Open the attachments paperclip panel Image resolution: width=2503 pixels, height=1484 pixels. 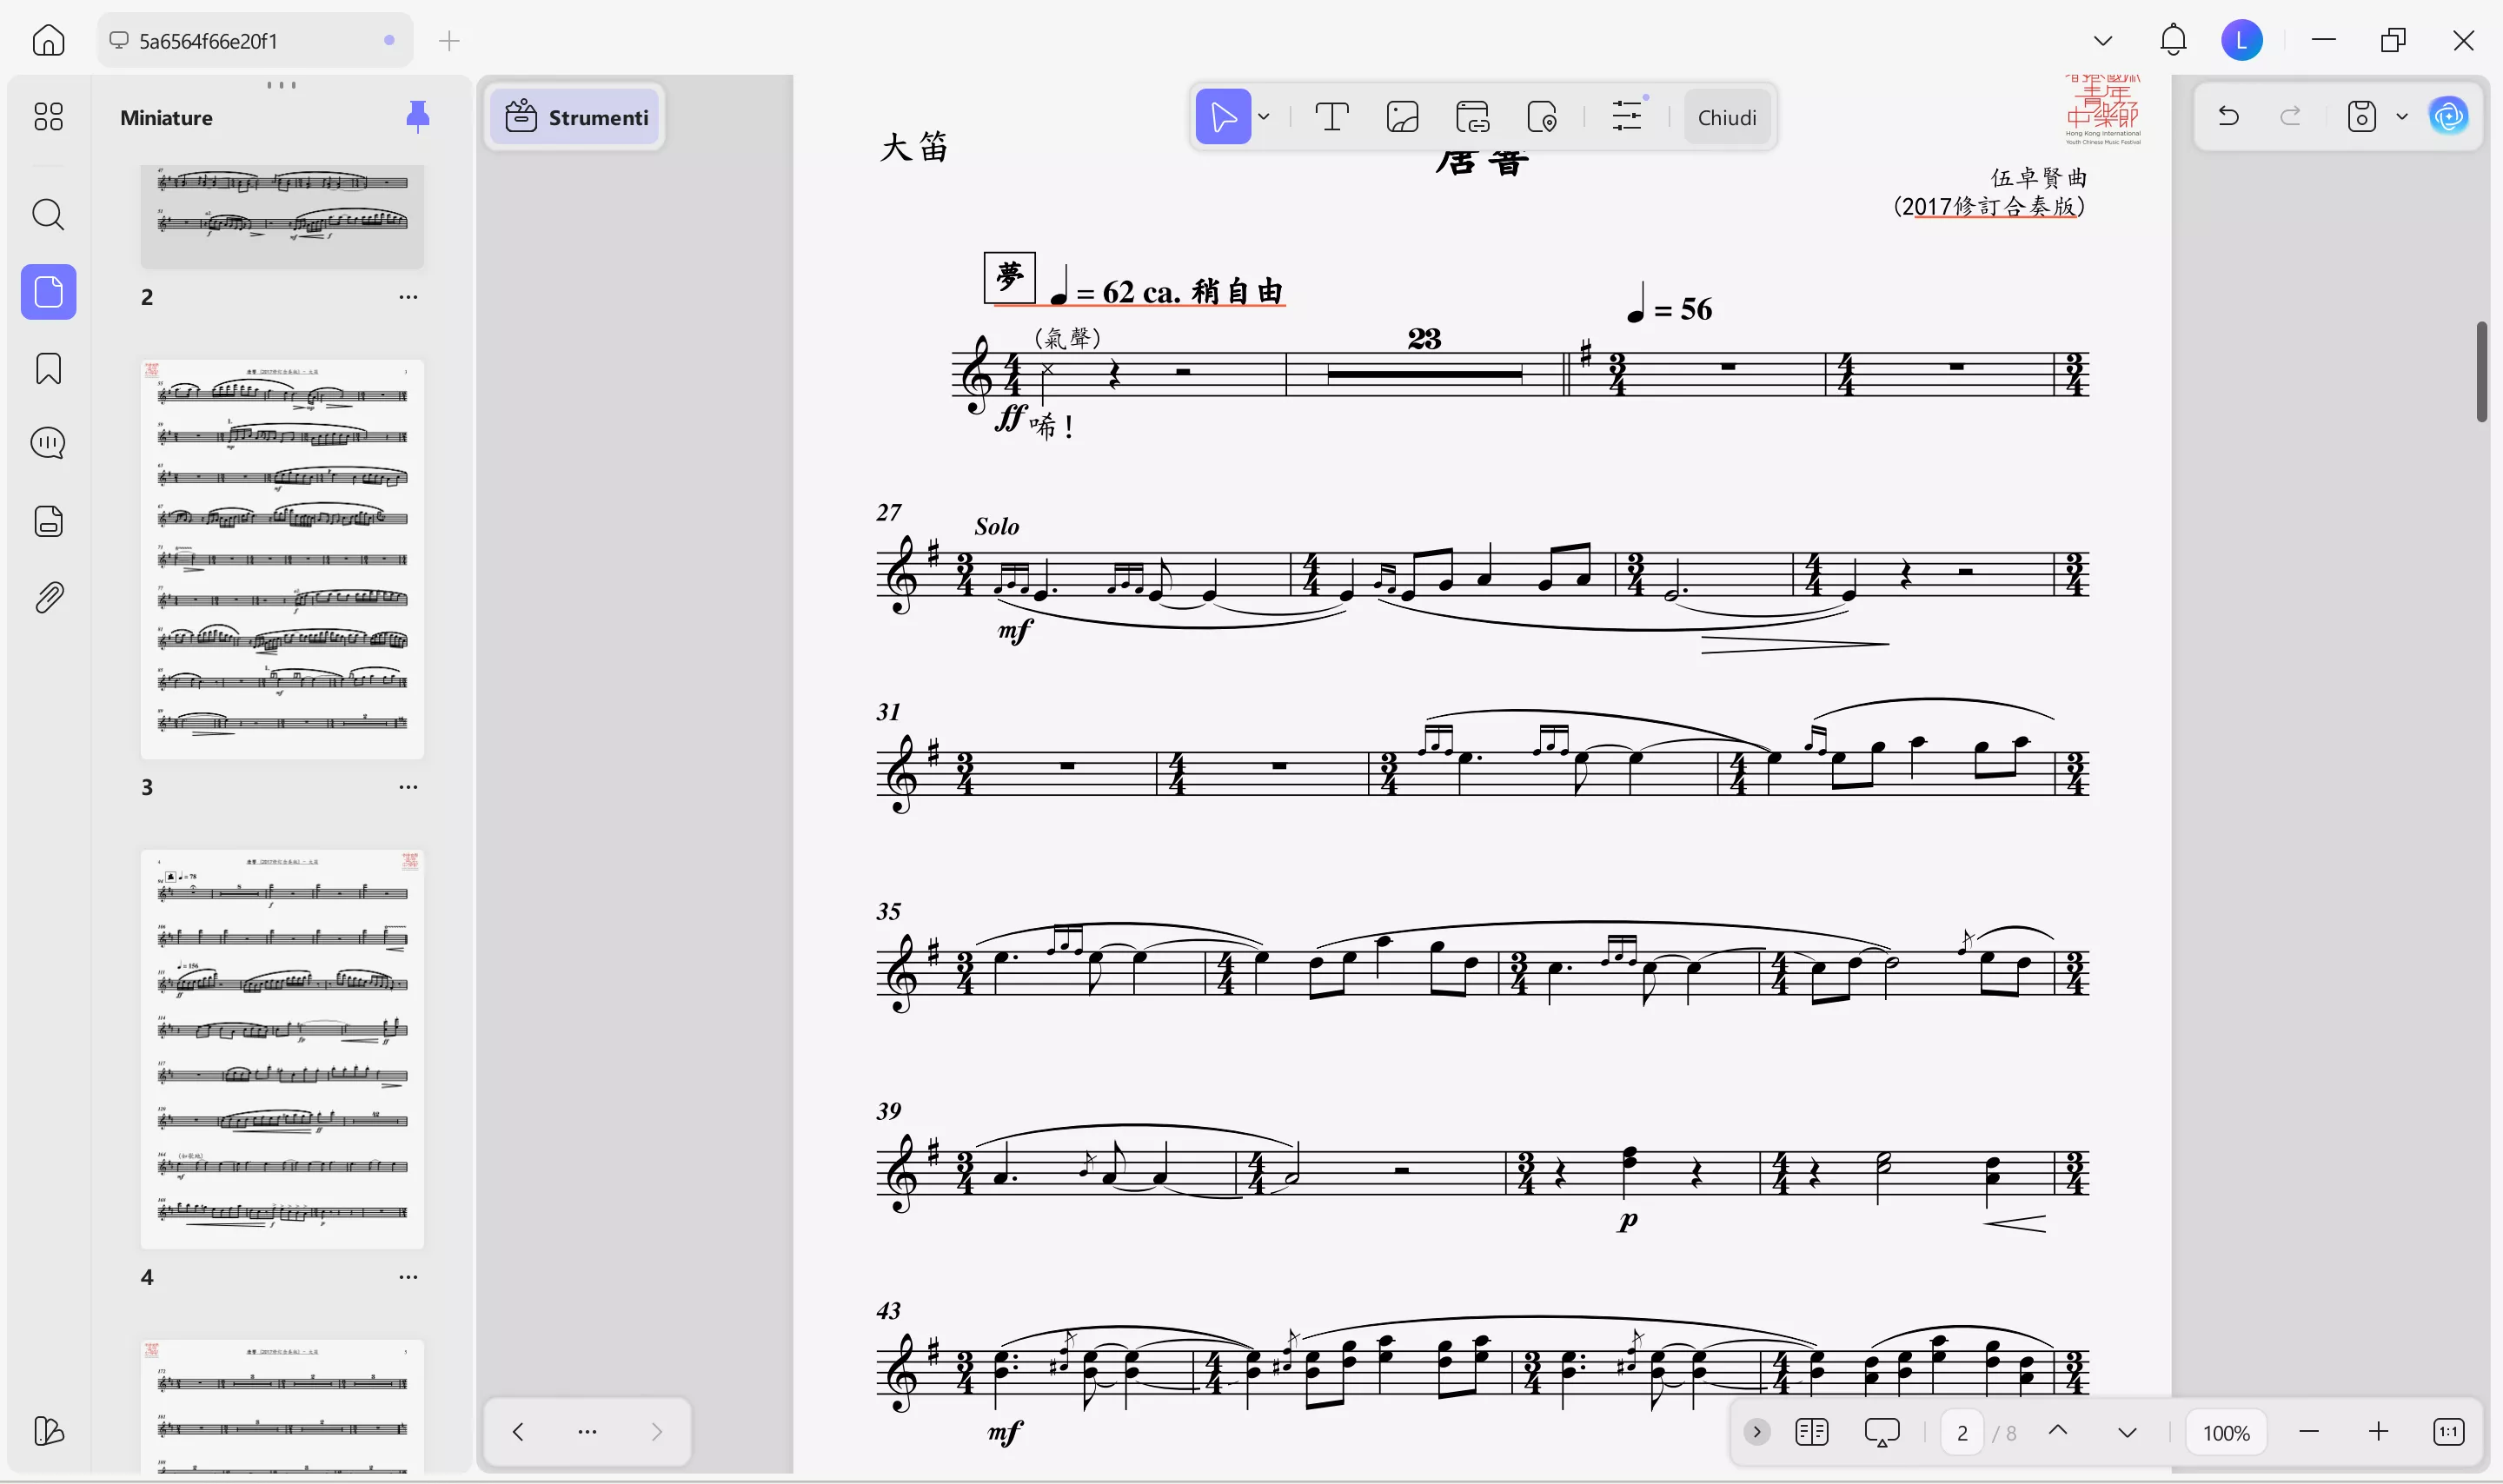48,597
